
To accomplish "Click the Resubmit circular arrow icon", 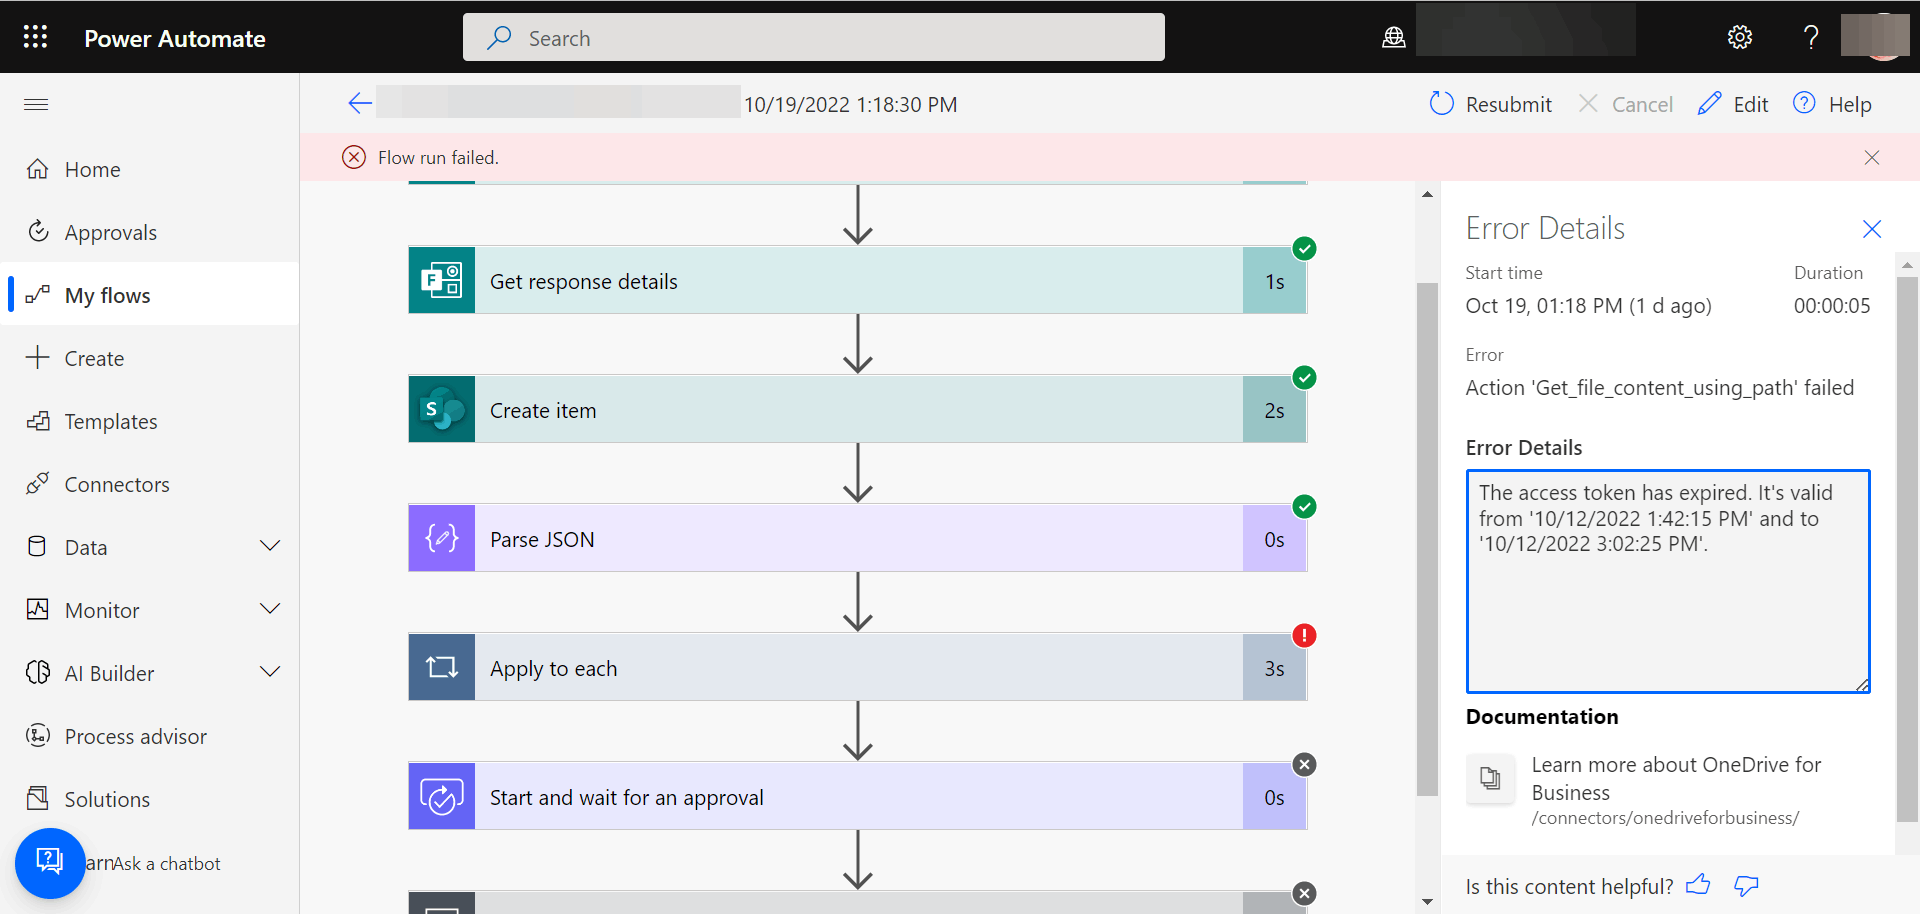I will point(1441,103).
